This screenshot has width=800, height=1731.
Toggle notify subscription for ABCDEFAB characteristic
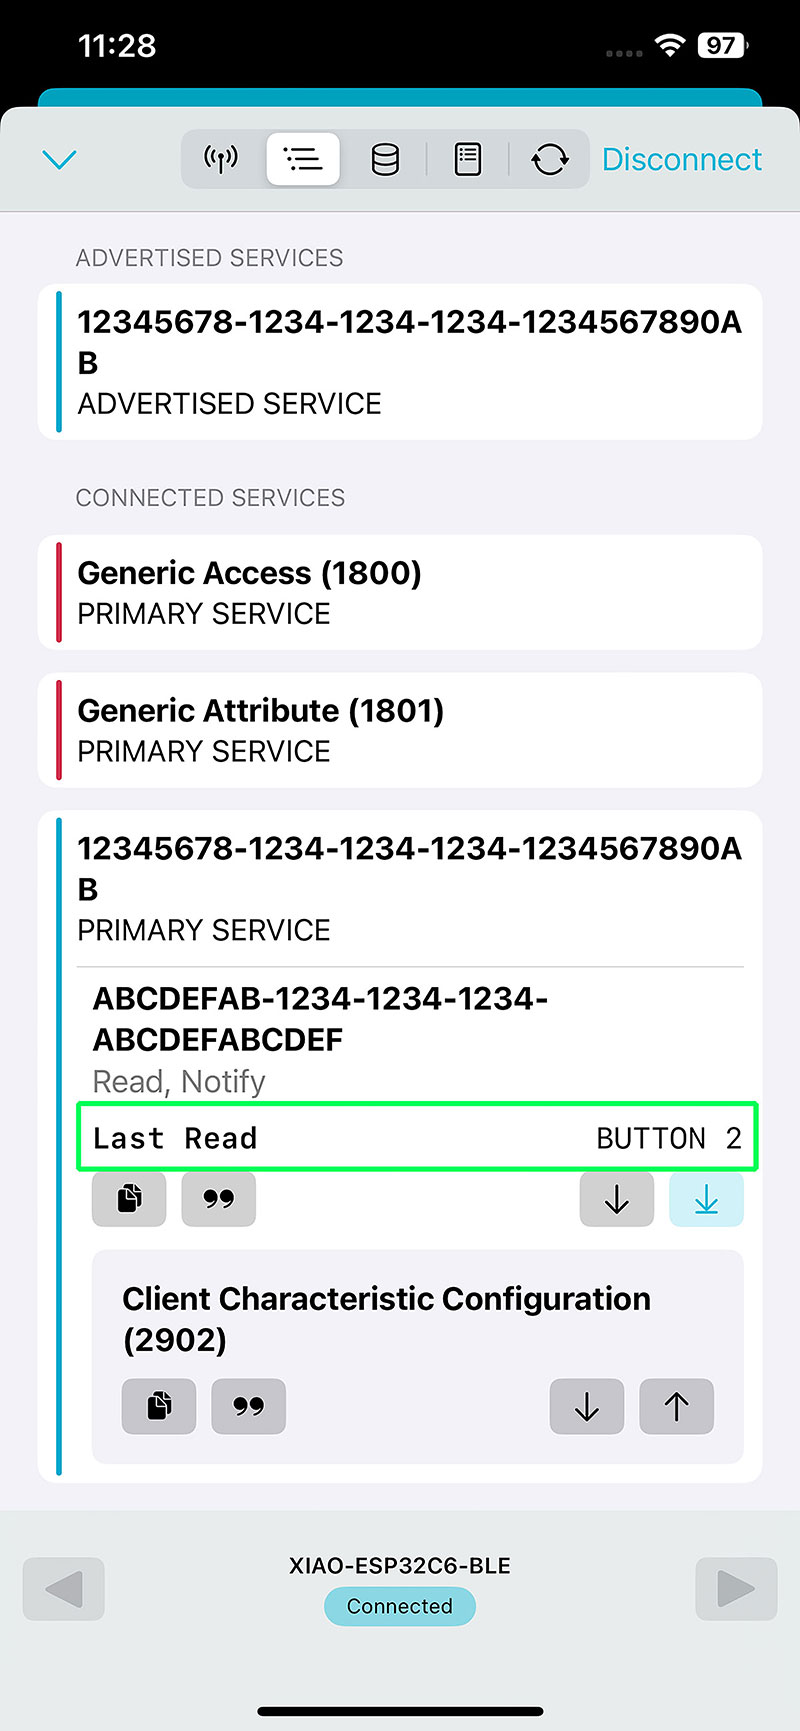[706, 1198]
